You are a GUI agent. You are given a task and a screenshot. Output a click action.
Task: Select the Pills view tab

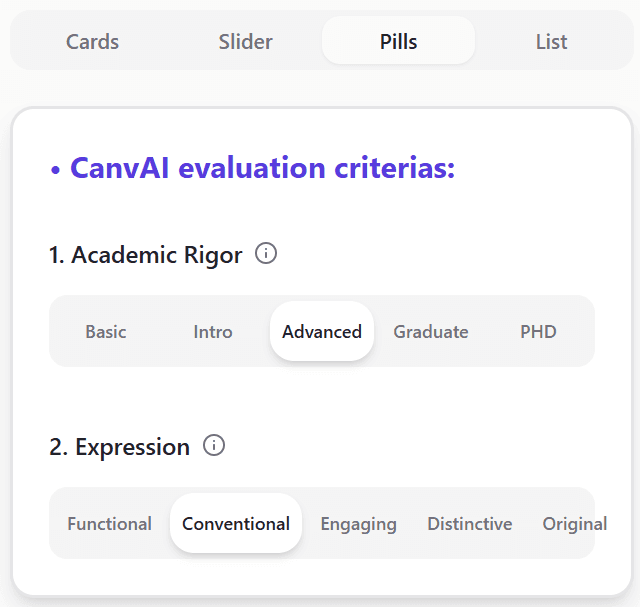pos(398,42)
